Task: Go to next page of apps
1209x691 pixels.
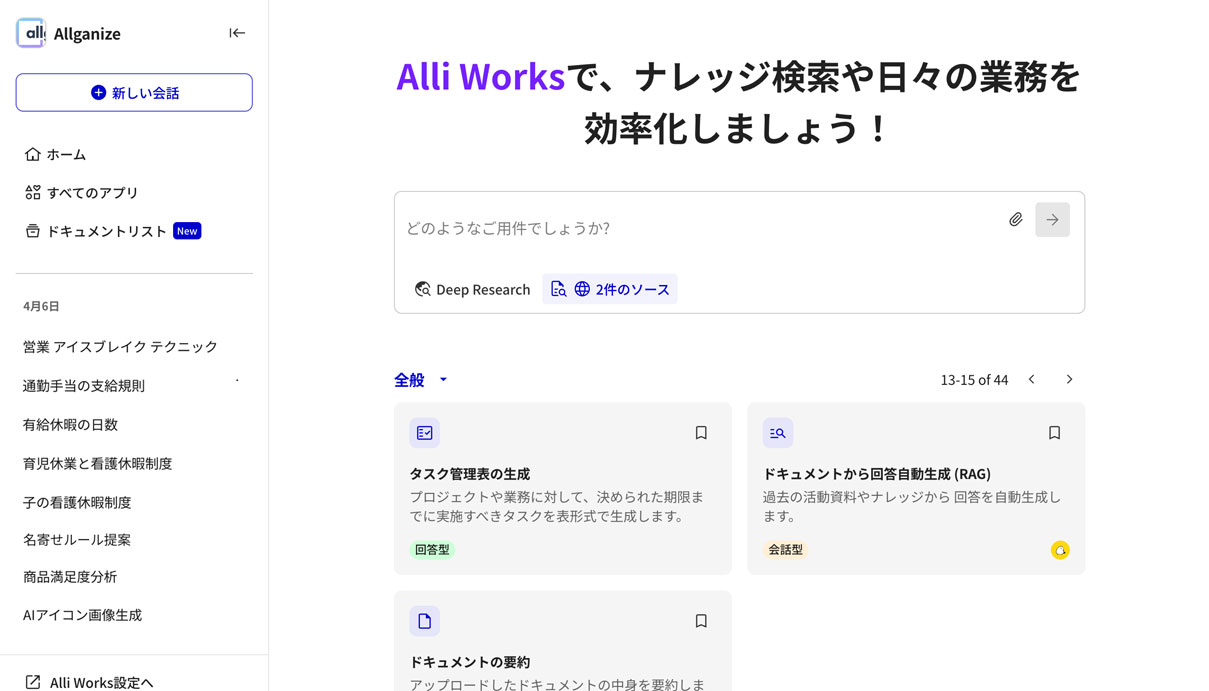Action: coord(1069,380)
